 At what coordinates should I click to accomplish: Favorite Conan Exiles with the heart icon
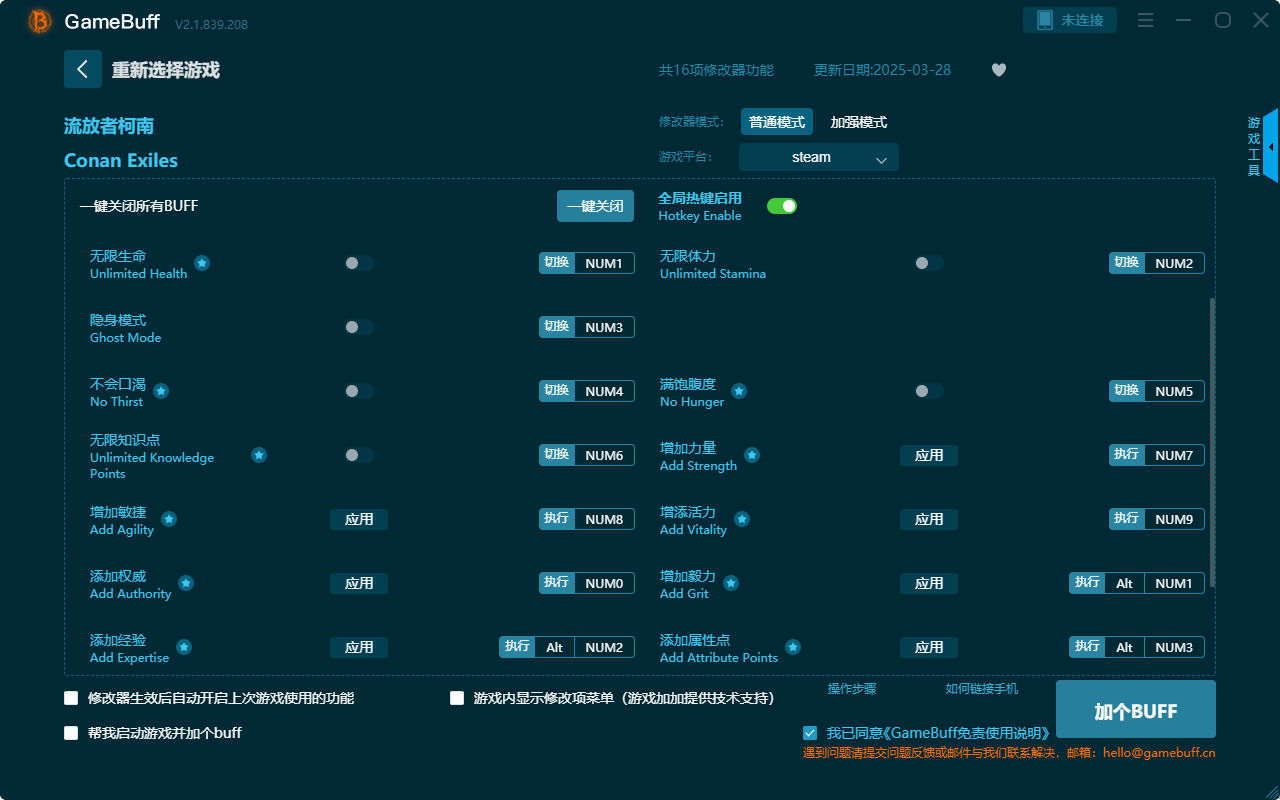point(998,70)
